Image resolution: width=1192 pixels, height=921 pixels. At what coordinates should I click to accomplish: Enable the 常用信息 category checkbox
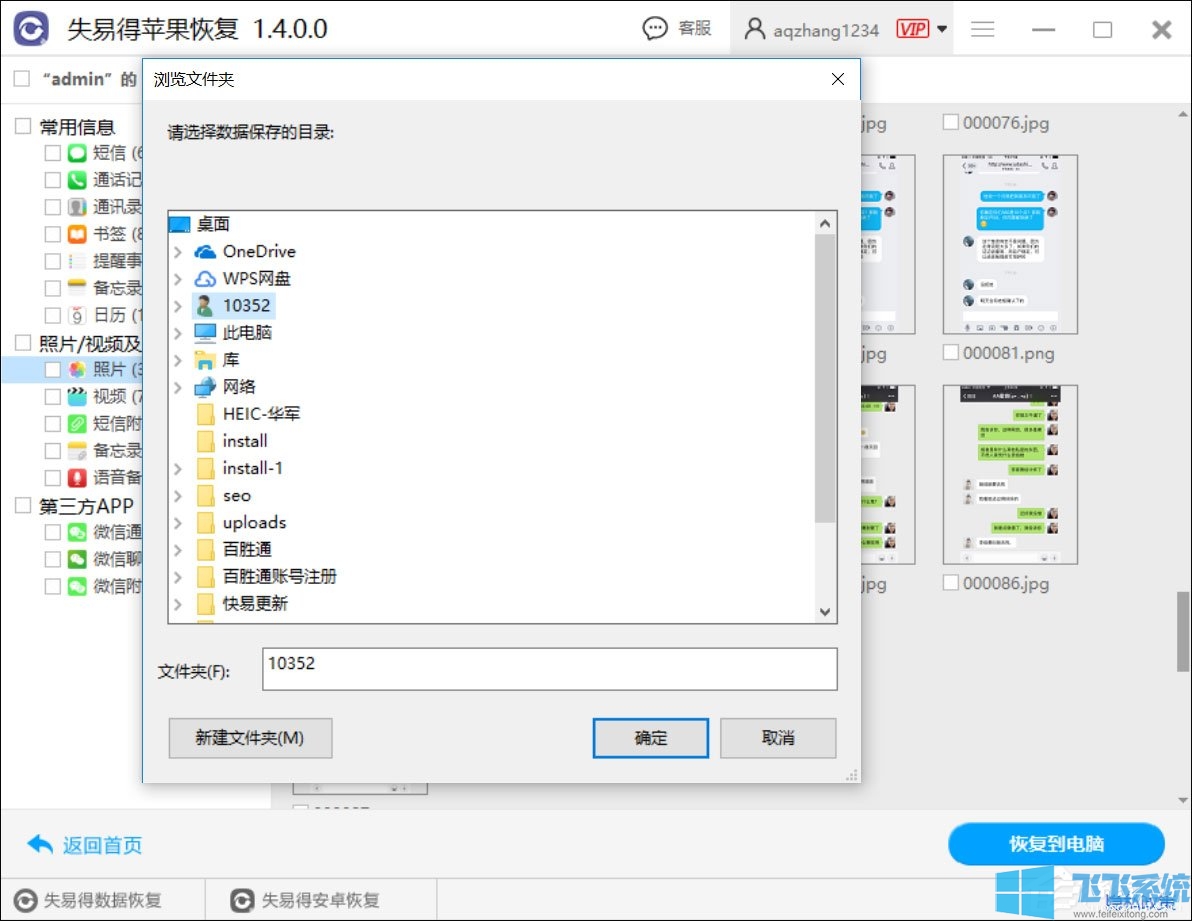20,126
